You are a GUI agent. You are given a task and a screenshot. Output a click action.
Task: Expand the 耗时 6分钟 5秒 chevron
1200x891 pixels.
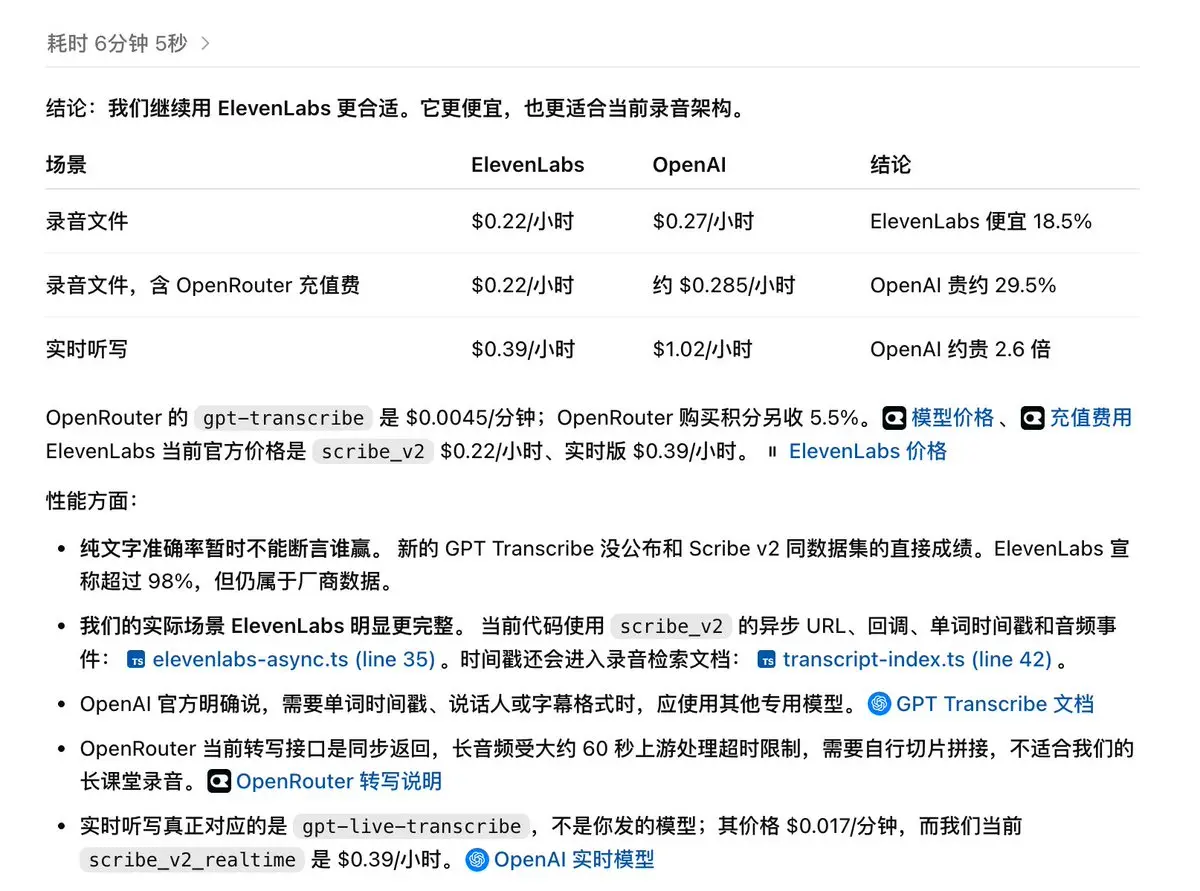(205, 43)
